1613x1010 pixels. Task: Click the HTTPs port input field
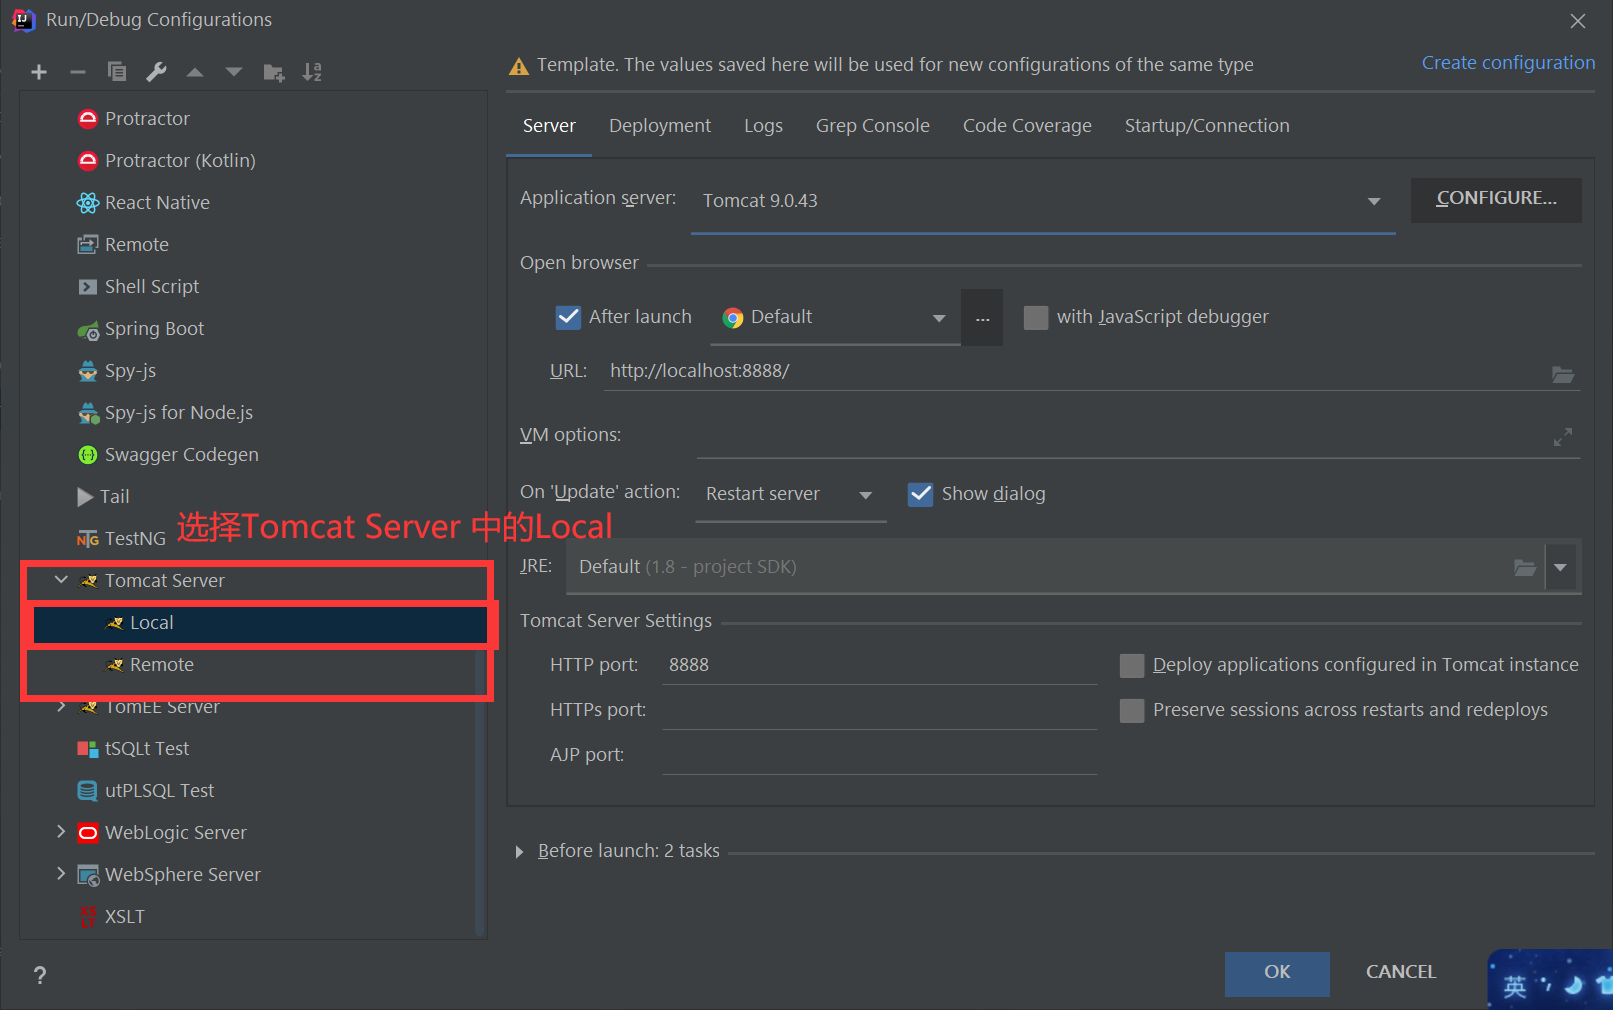pyautogui.click(x=879, y=710)
